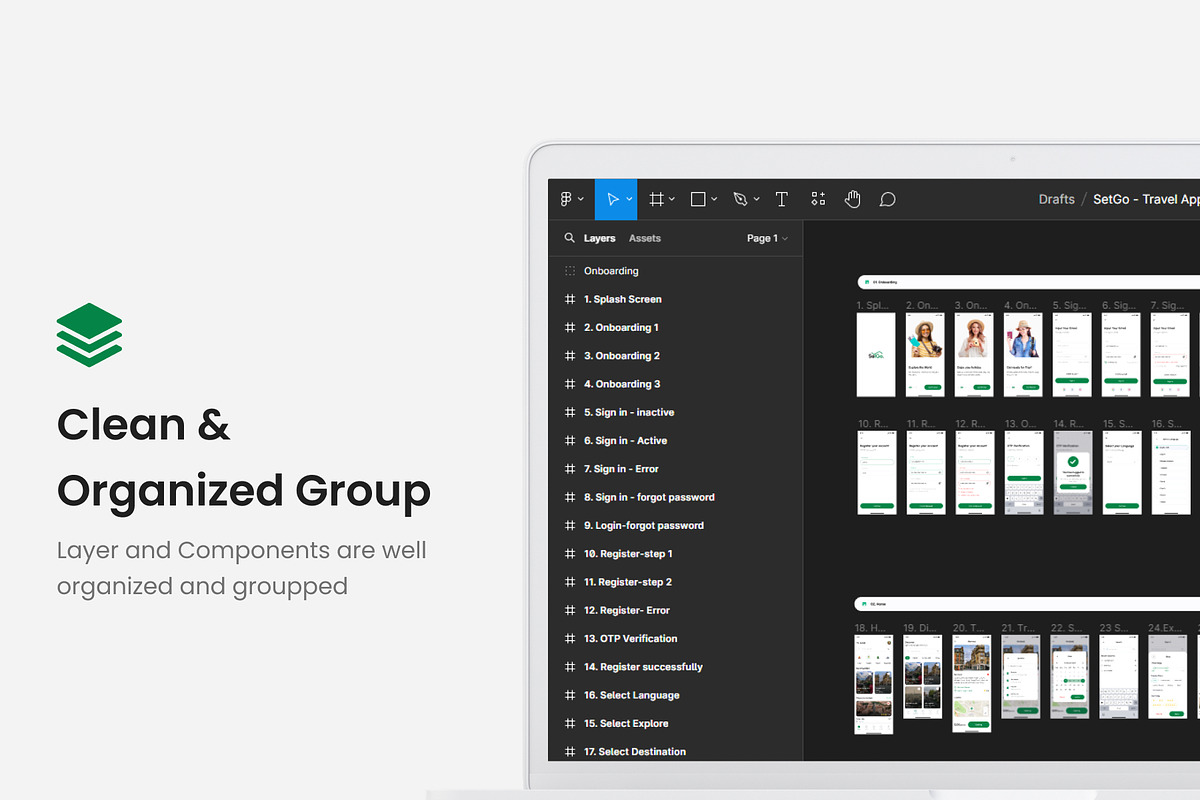Select the 10. Register frame on canvas
This screenshot has width=1200, height=800.
click(876, 472)
